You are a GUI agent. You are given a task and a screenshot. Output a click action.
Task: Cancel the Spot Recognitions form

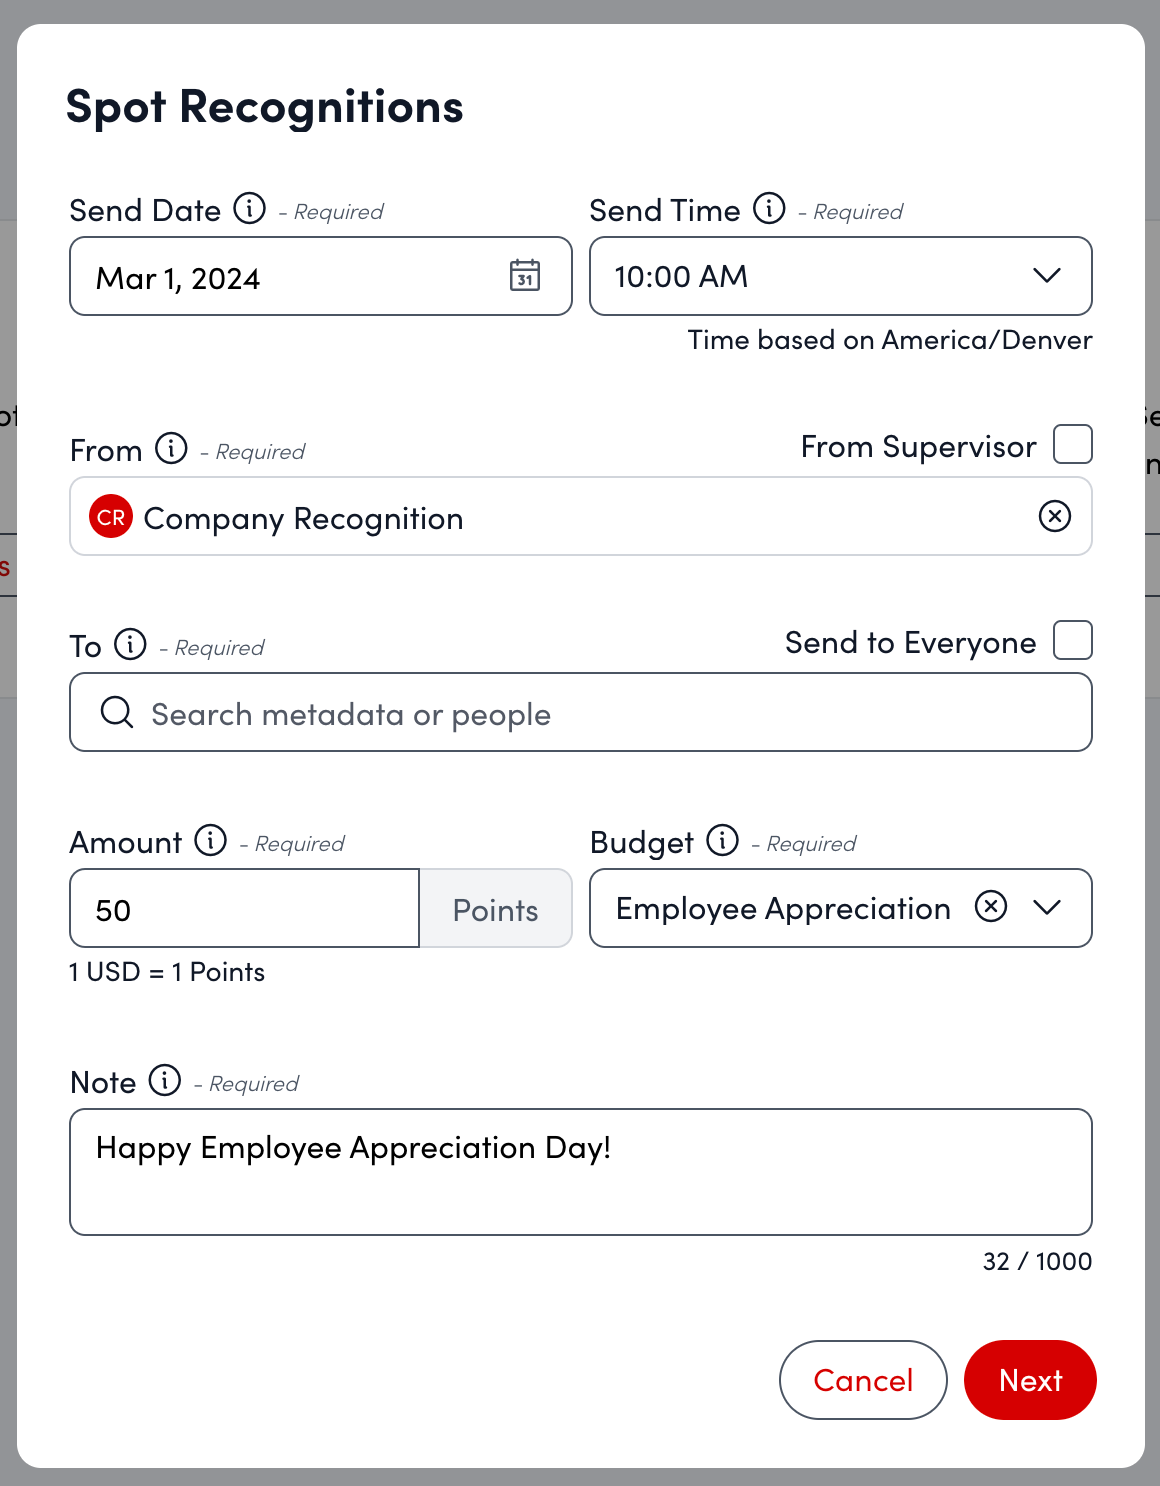click(x=863, y=1380)
